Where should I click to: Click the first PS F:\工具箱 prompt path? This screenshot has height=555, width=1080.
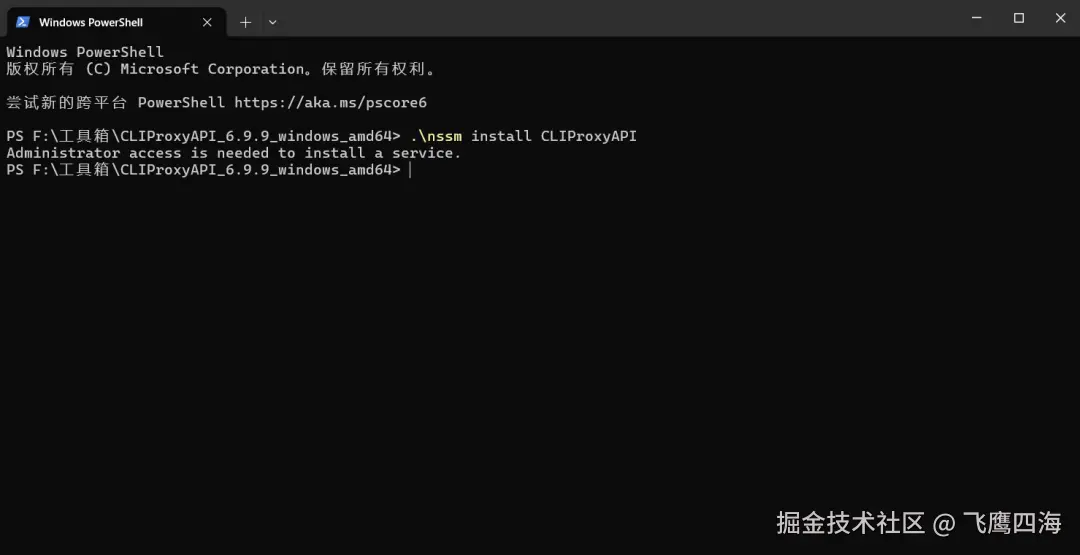coord(203,136)
